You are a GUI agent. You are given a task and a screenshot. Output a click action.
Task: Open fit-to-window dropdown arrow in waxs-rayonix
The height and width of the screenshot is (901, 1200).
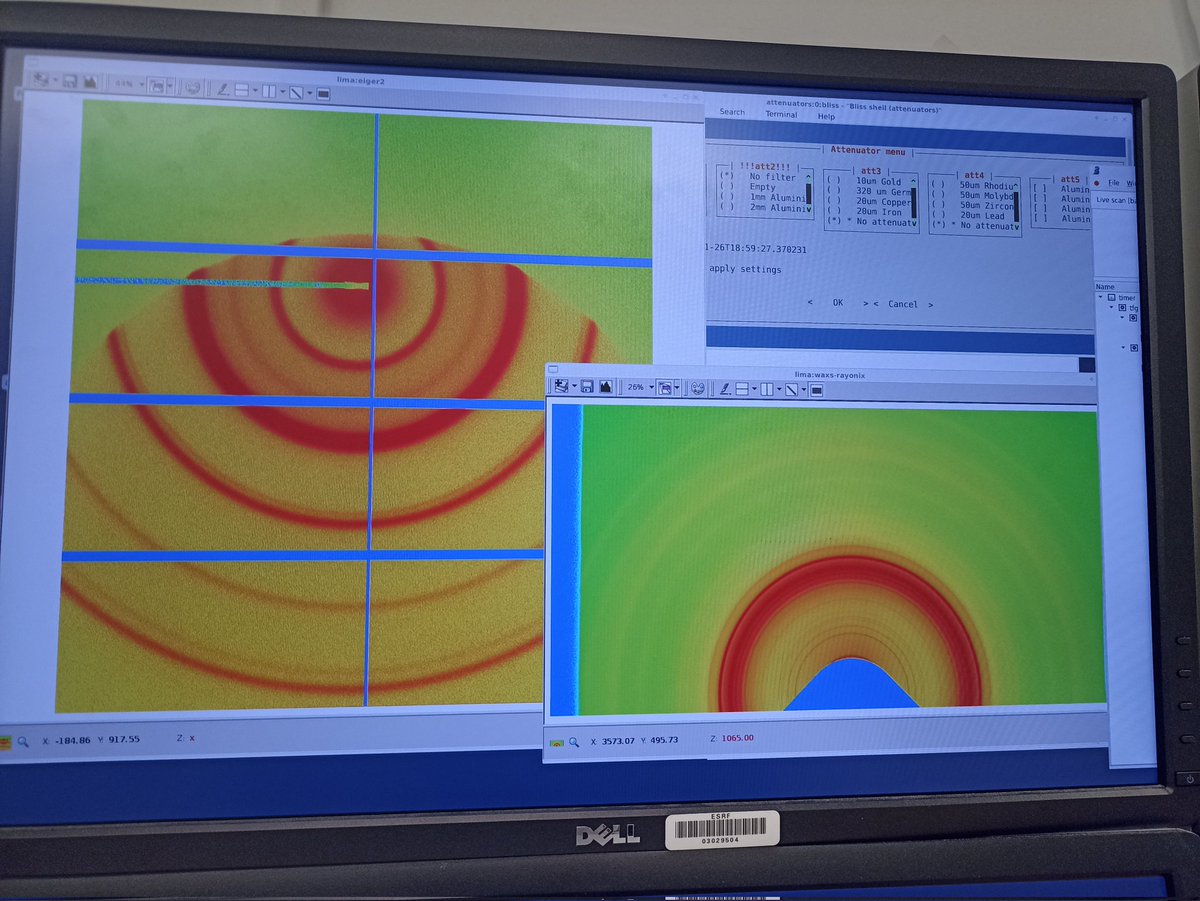[677, 387]
